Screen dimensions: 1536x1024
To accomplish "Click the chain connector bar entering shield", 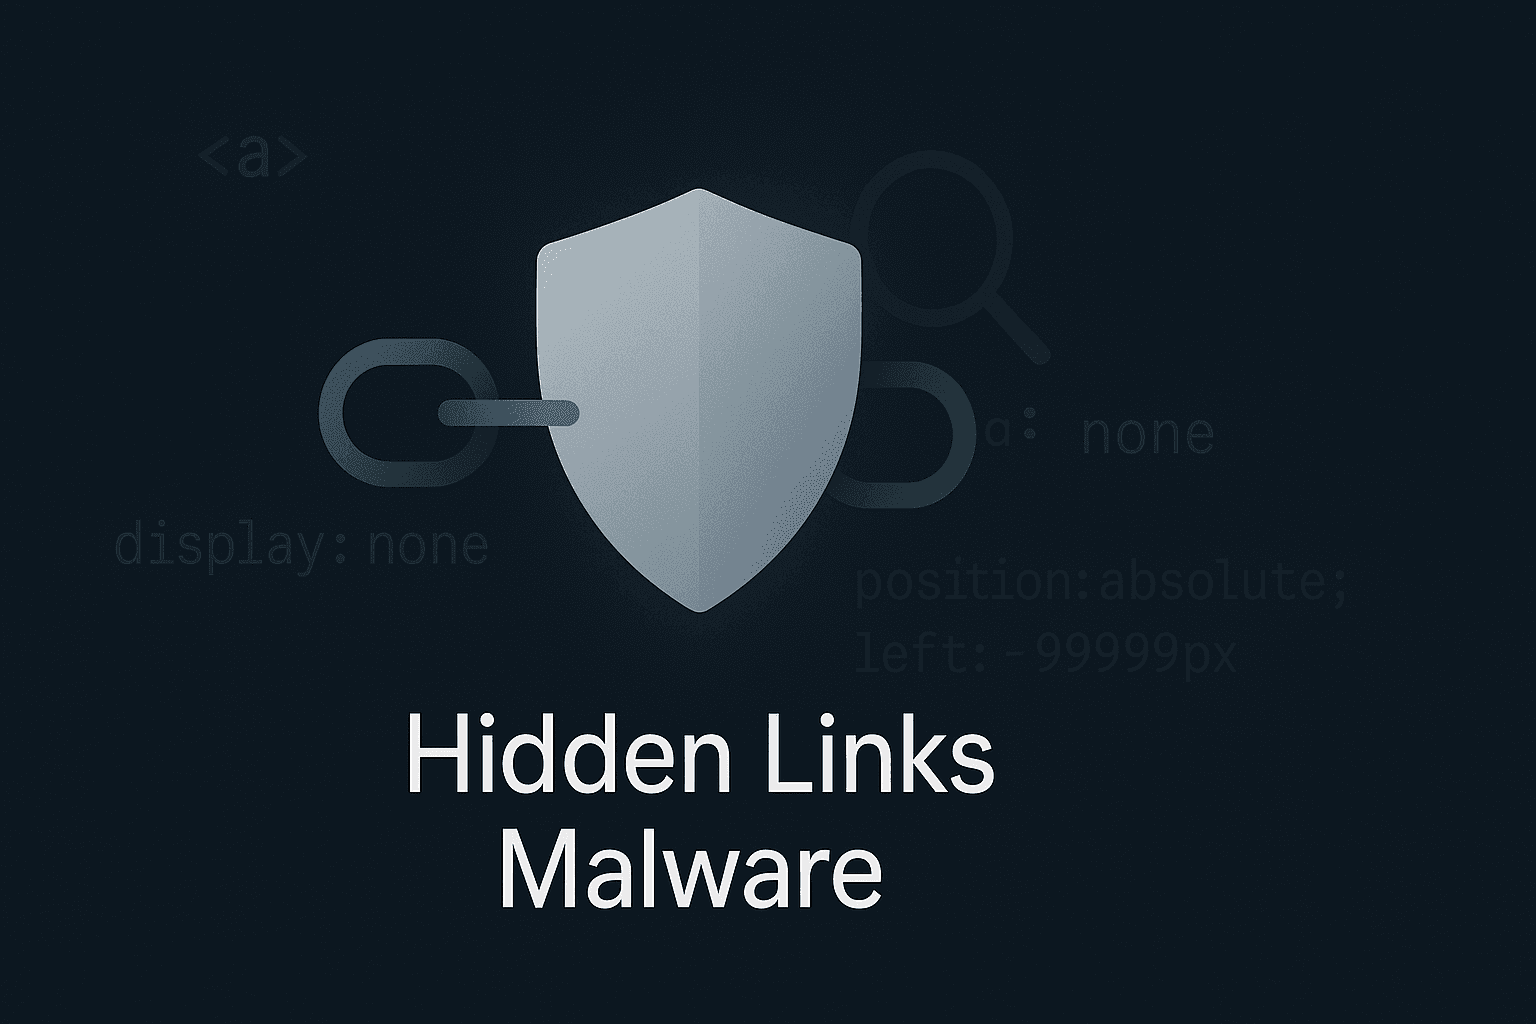I will click(508, 412).
